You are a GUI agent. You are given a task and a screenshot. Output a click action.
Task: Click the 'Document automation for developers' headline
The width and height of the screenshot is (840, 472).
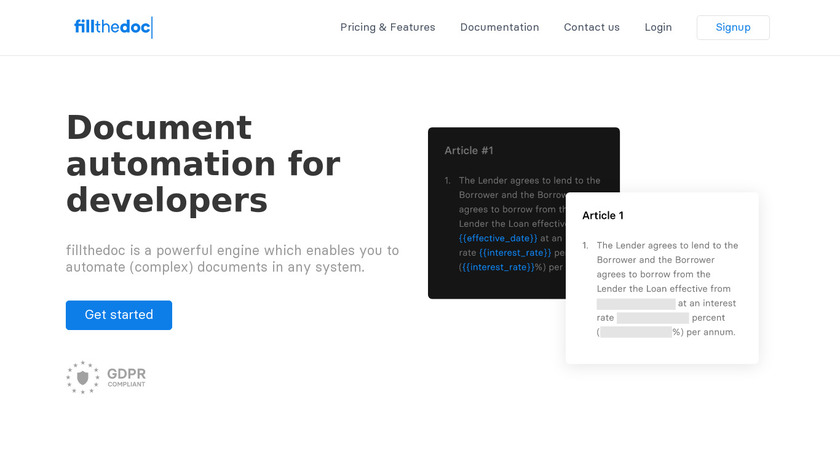pyautogui.click(x=204, y=164)
